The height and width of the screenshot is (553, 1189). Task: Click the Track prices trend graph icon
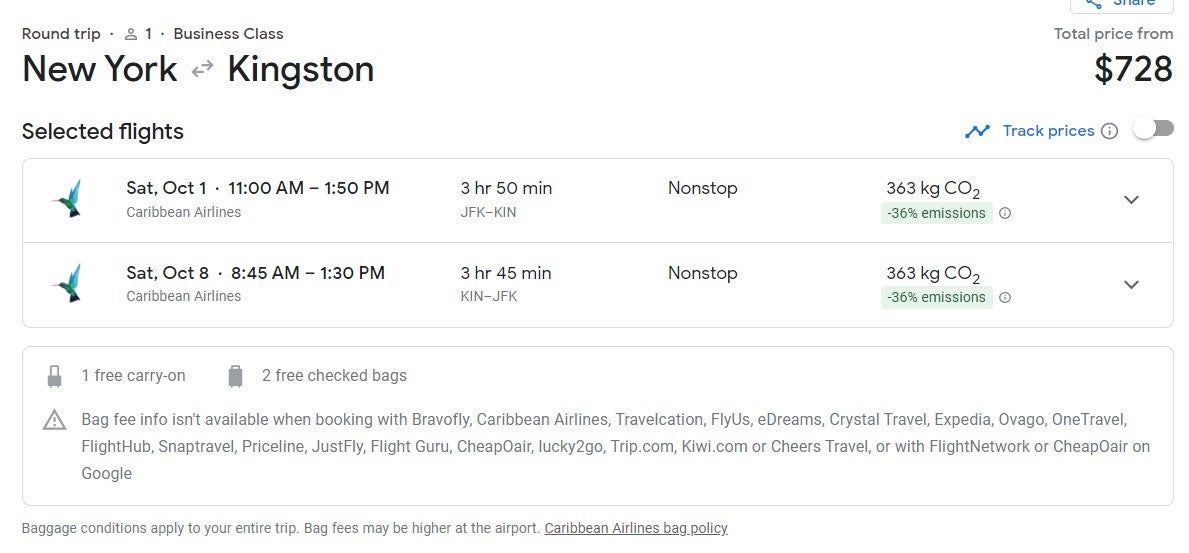pyautogui.click(x=977, y=131)
